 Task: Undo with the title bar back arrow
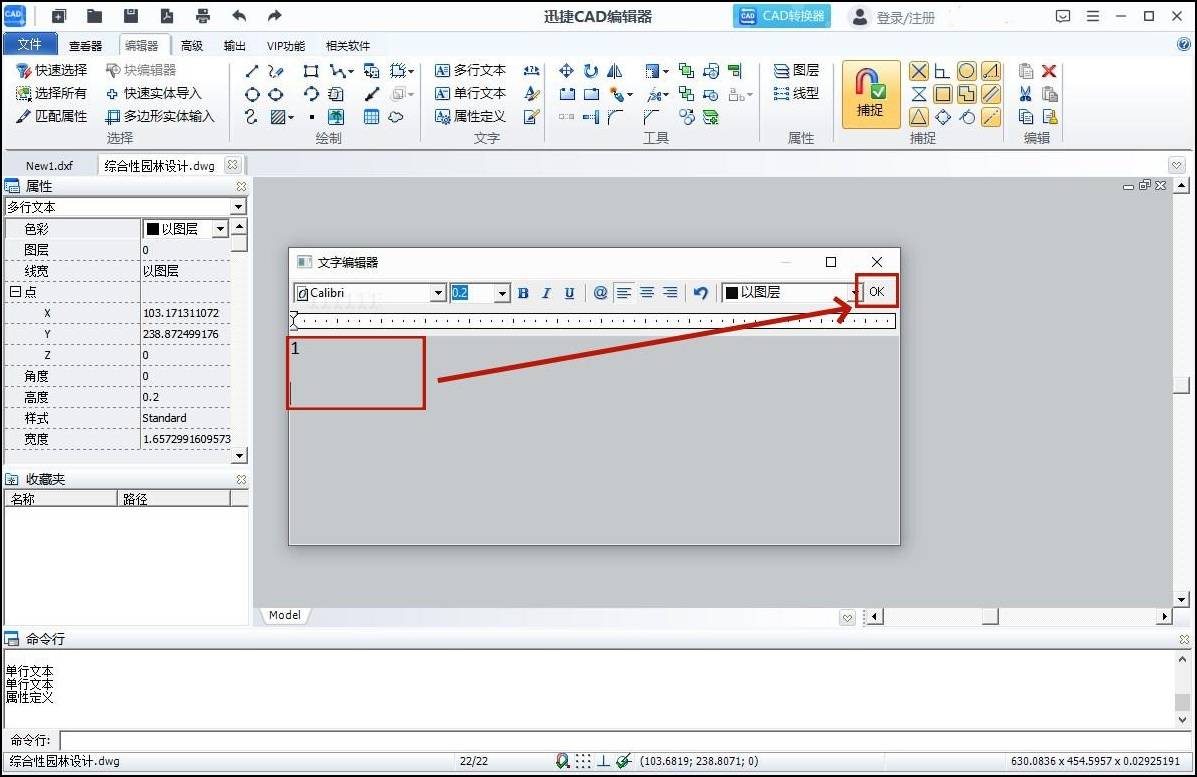pos(239,16)
